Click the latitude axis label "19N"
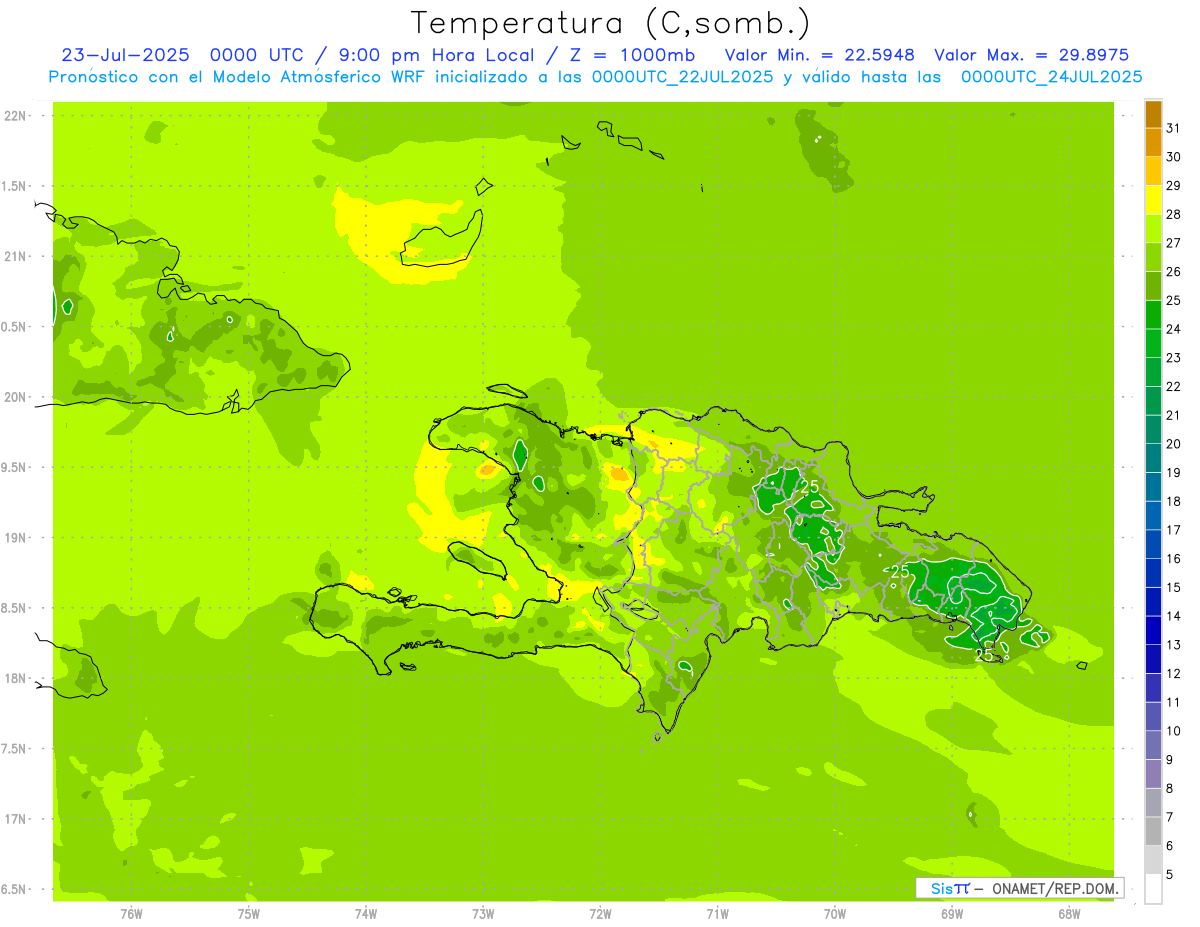 (x=16, y=538)
